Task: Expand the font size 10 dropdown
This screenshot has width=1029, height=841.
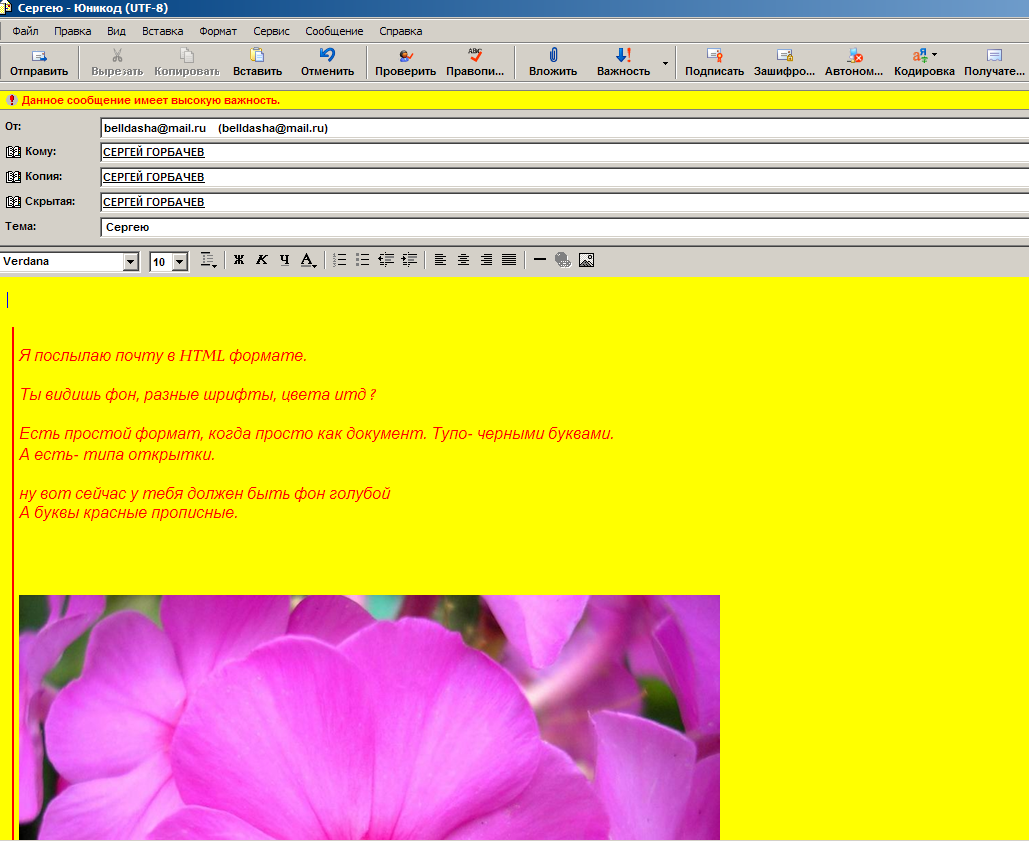Action: 180,262
